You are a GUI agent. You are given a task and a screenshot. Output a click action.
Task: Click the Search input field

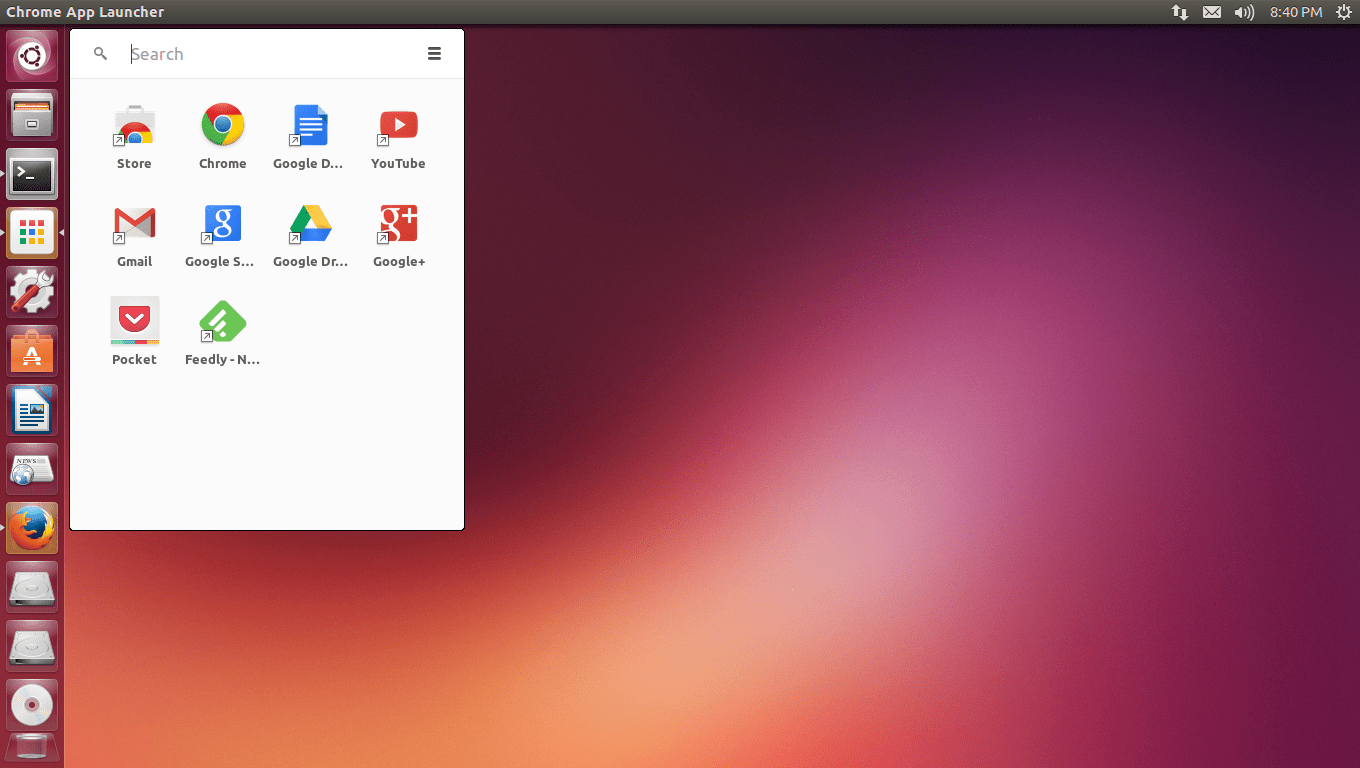point(270,54)
